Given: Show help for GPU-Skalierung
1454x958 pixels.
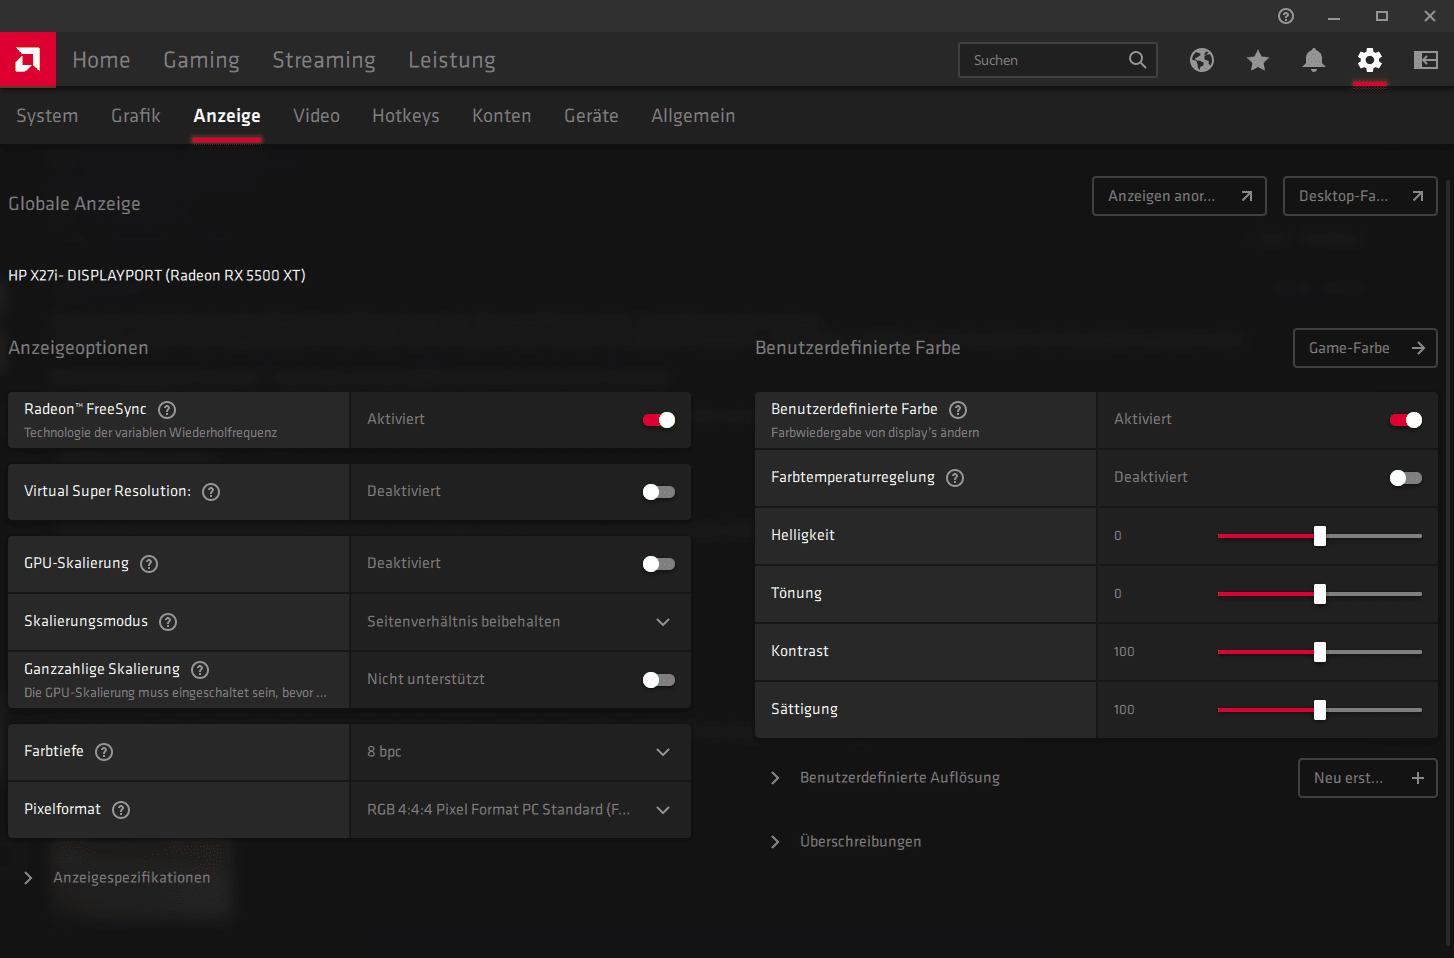Looking at the screenshot, I should (x=149, y=563).
